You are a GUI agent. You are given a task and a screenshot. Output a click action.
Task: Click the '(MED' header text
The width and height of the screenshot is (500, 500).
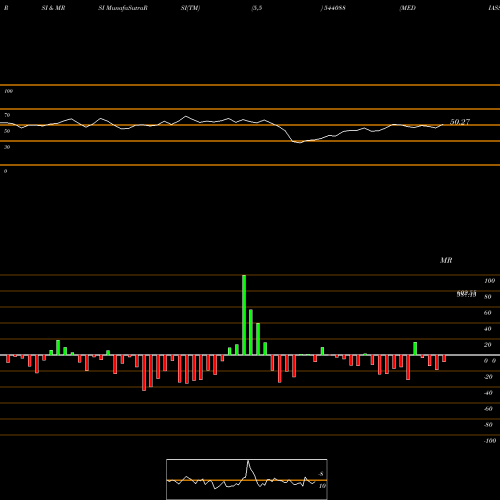[407, 8]
